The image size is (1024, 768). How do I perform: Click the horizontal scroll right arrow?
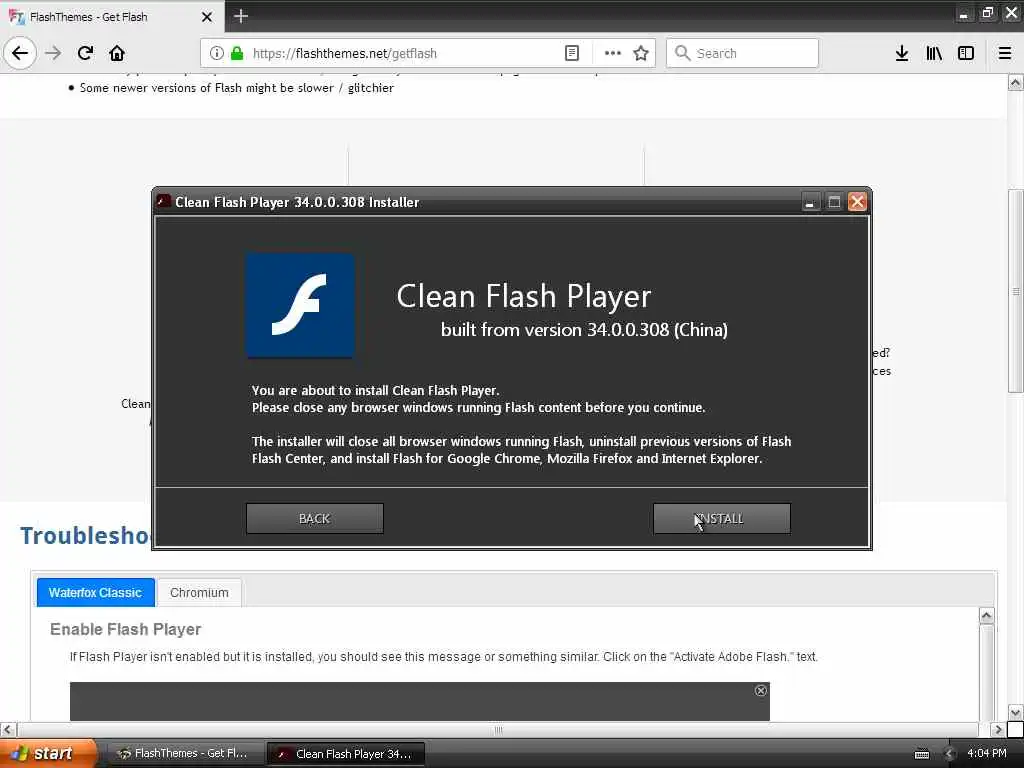click(998, 729)
